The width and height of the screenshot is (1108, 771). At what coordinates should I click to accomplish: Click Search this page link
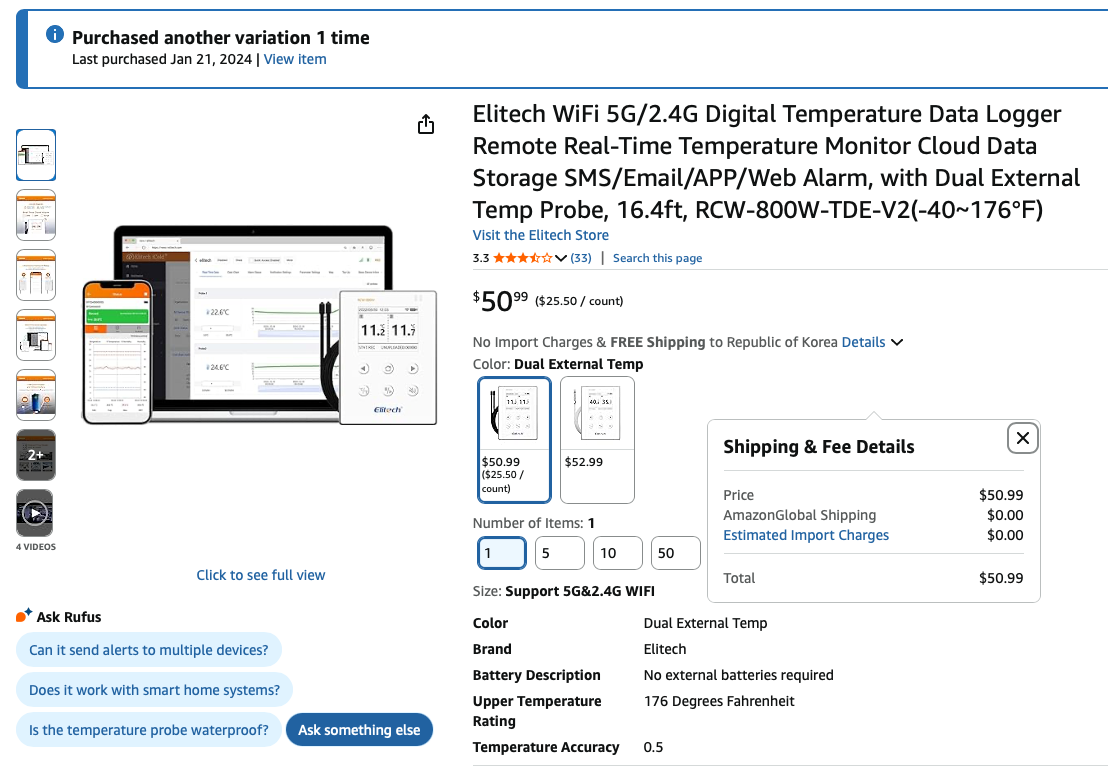(657, 258)
